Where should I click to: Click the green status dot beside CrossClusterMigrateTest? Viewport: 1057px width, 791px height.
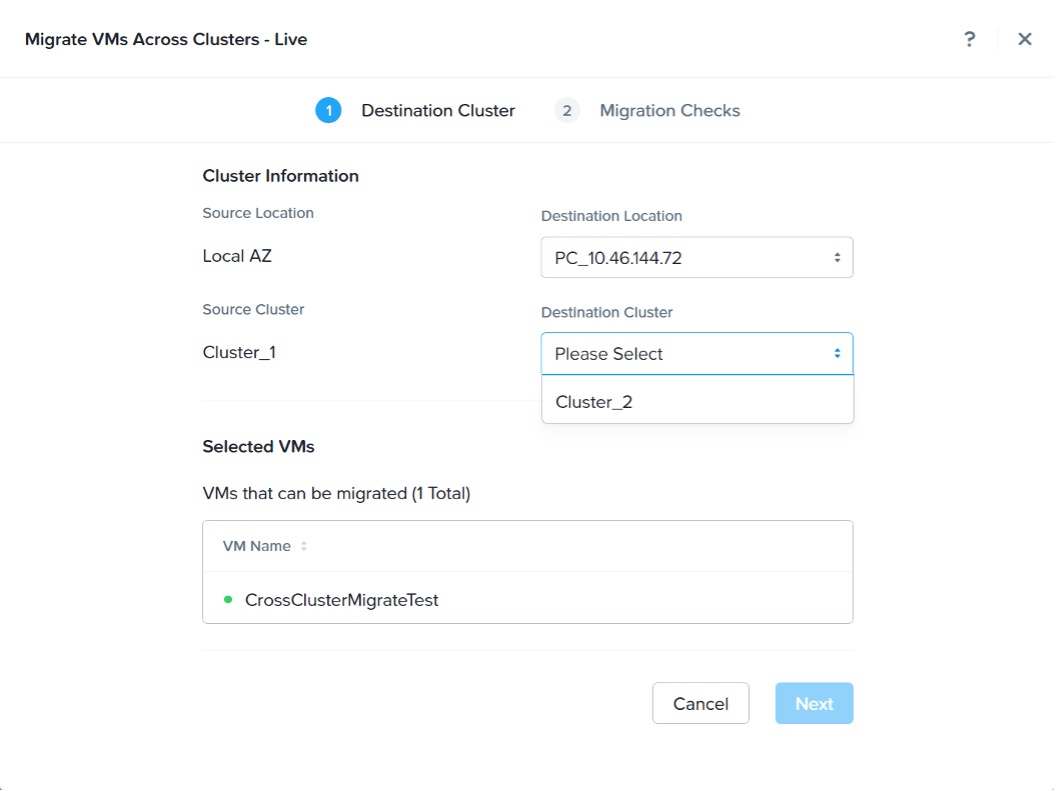point(228,600)
